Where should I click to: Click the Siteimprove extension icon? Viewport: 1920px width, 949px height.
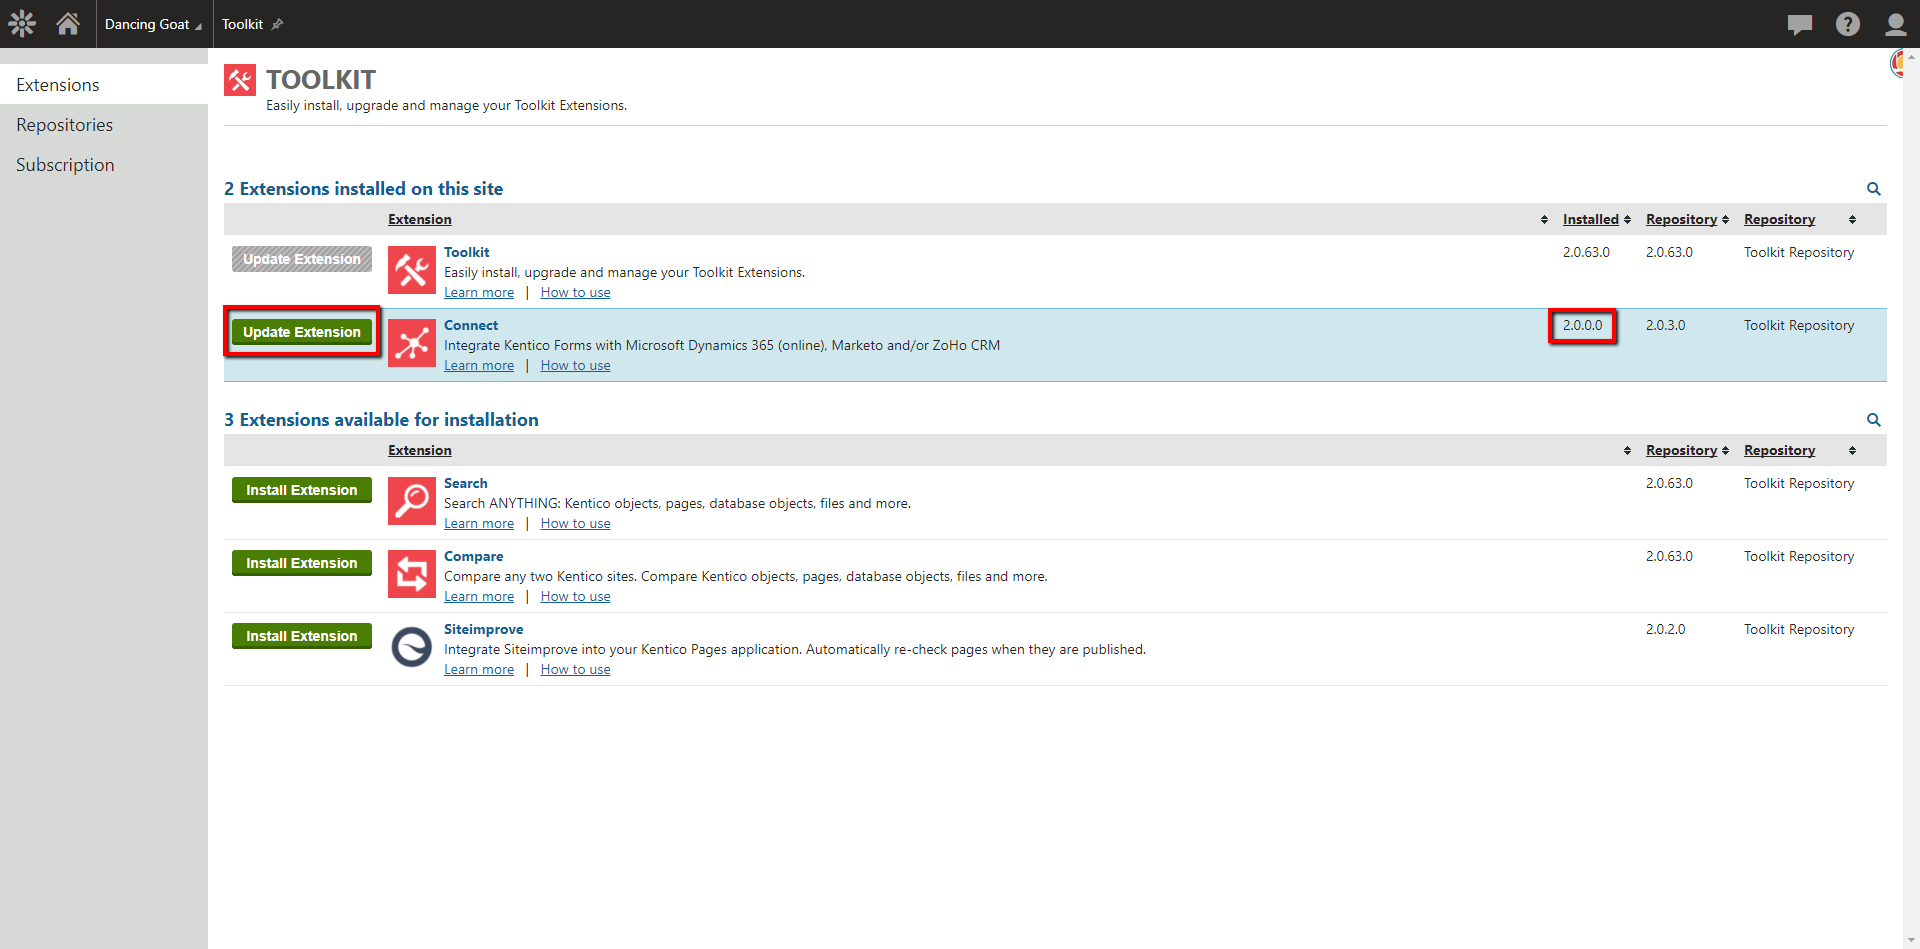pyautogui.click(x=412, y=647)
